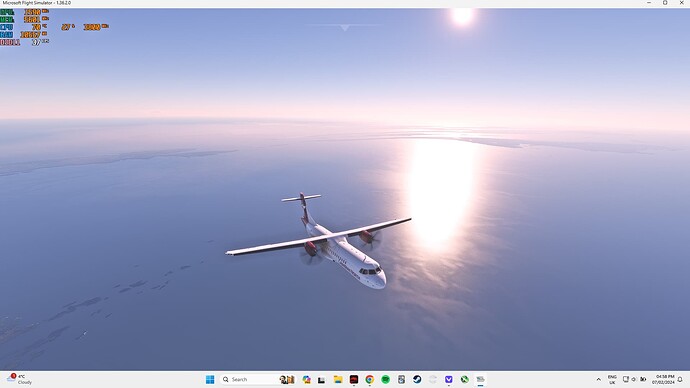The image size is (690, 388).
Task: Show hidden system tray icons
Action: pos(598,379)
